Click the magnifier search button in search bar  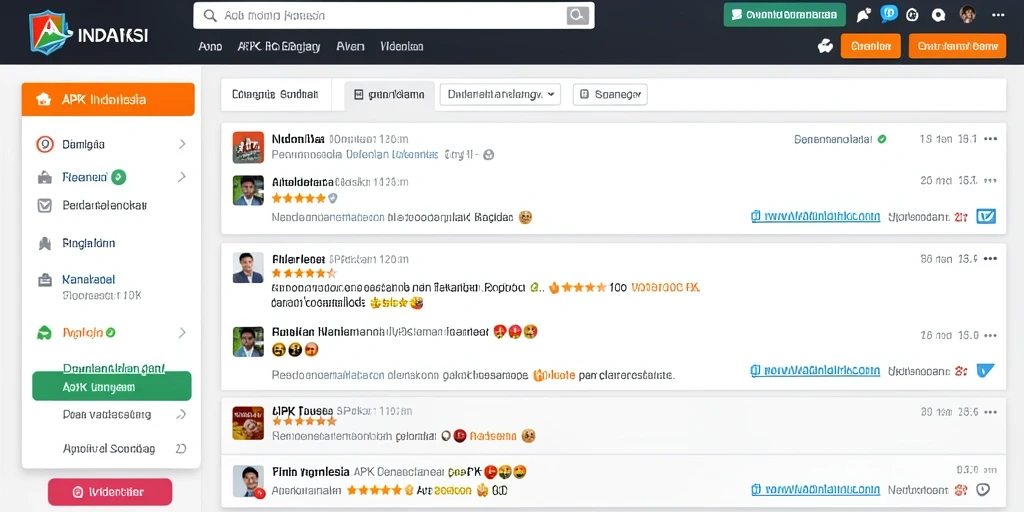(577, 16)
